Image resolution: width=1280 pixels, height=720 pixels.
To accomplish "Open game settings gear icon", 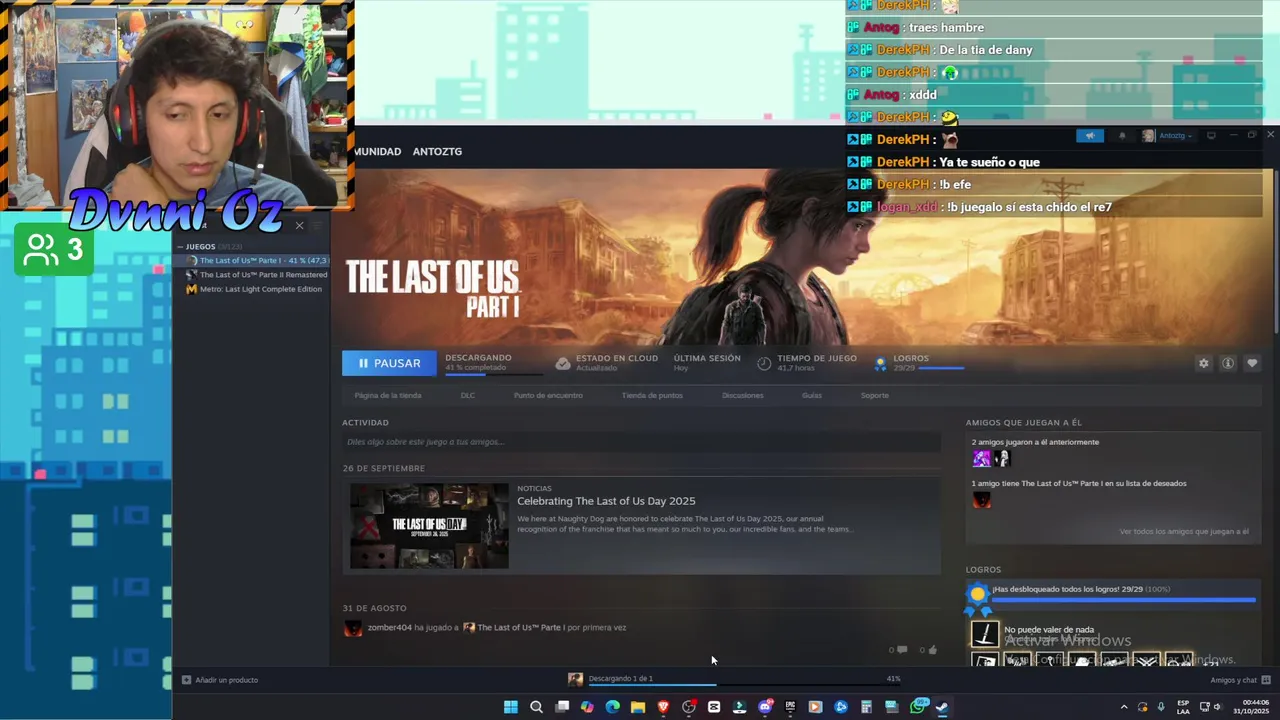I will pos(1203,363).
